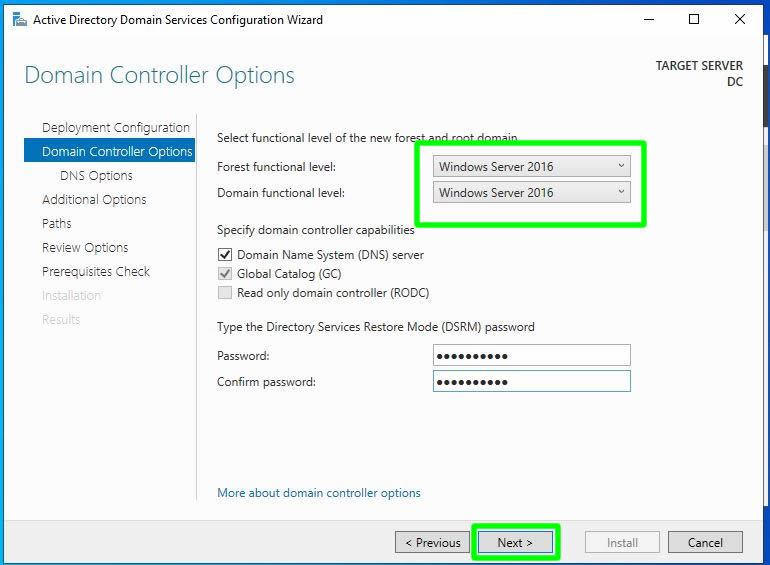Click the wizard app icon in title bar
Viewport: 770px width, 565px height.
(19, 19)
